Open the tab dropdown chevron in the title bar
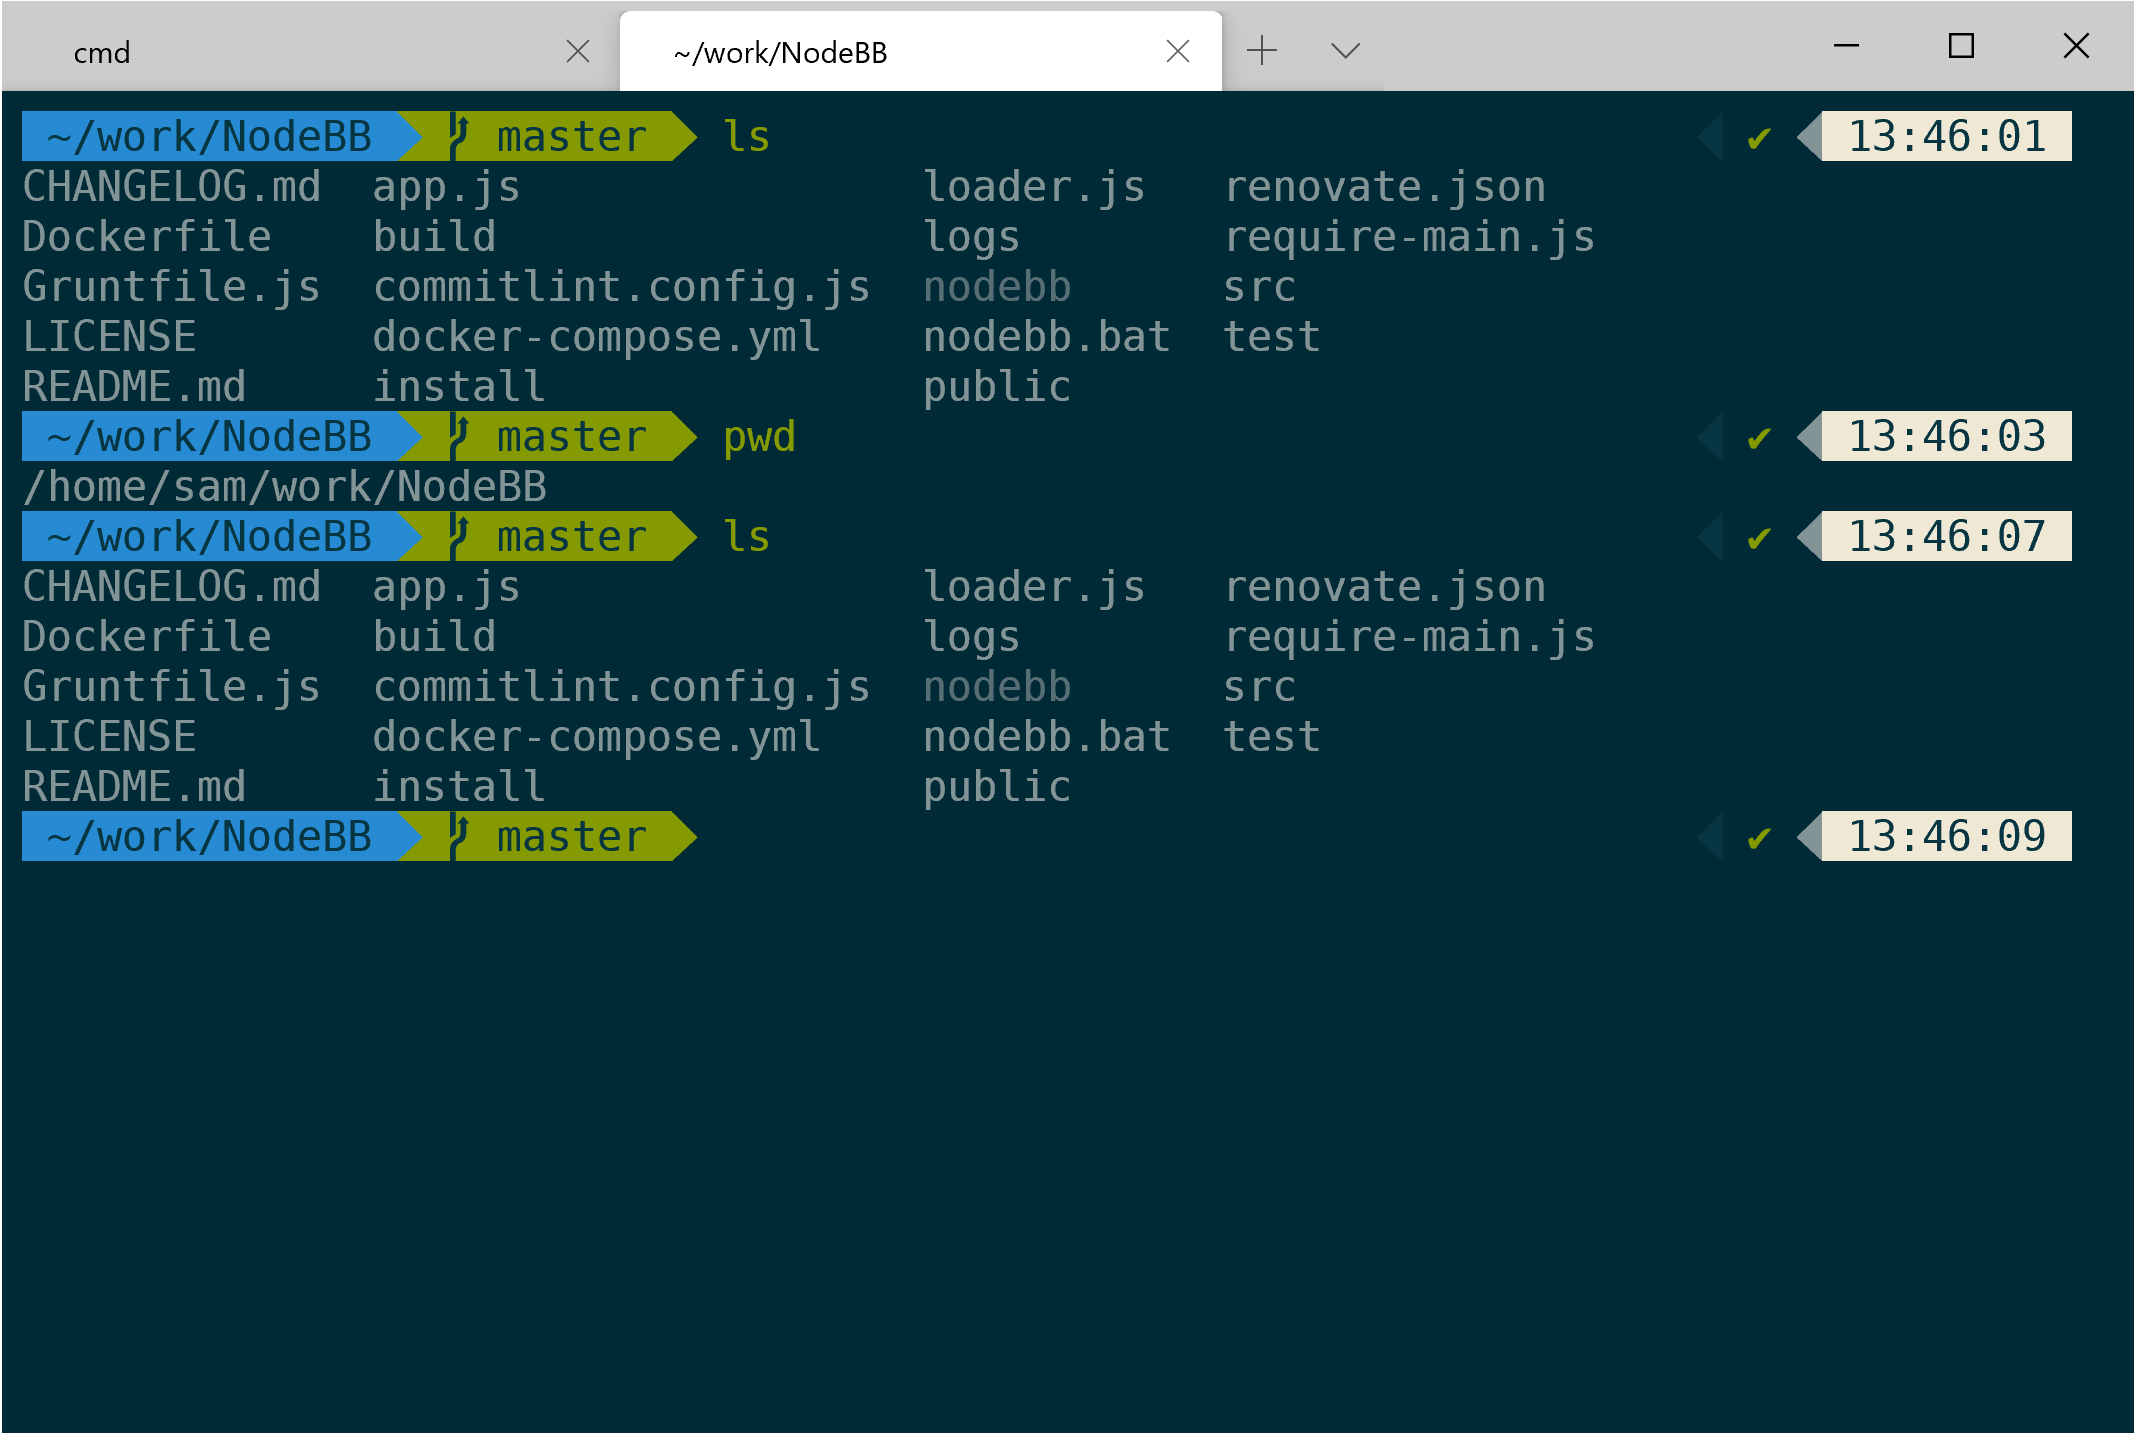The width and height of the screenshot is (2136, 1435). [x=1344, y=49]
